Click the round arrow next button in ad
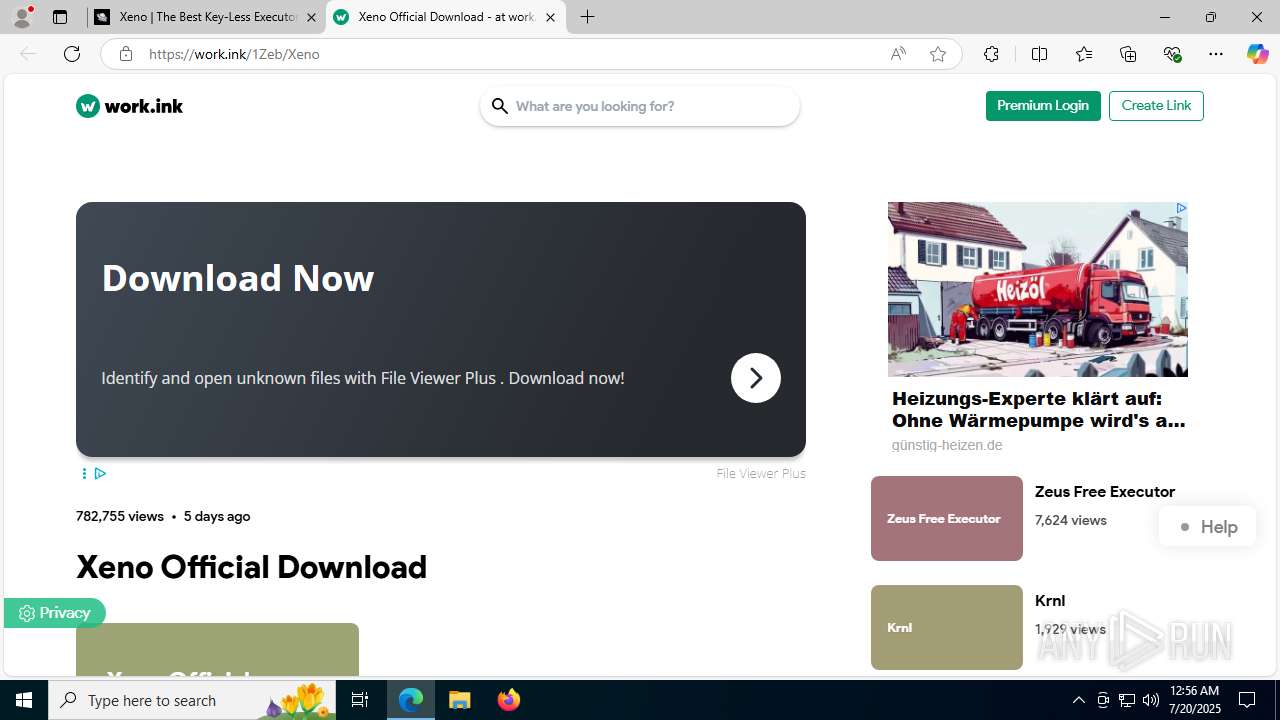Screen dimensions: 1280x720 756,378
